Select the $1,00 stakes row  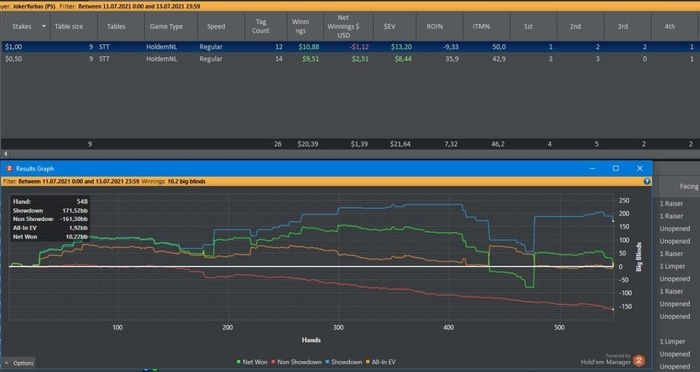coord(350,47)
